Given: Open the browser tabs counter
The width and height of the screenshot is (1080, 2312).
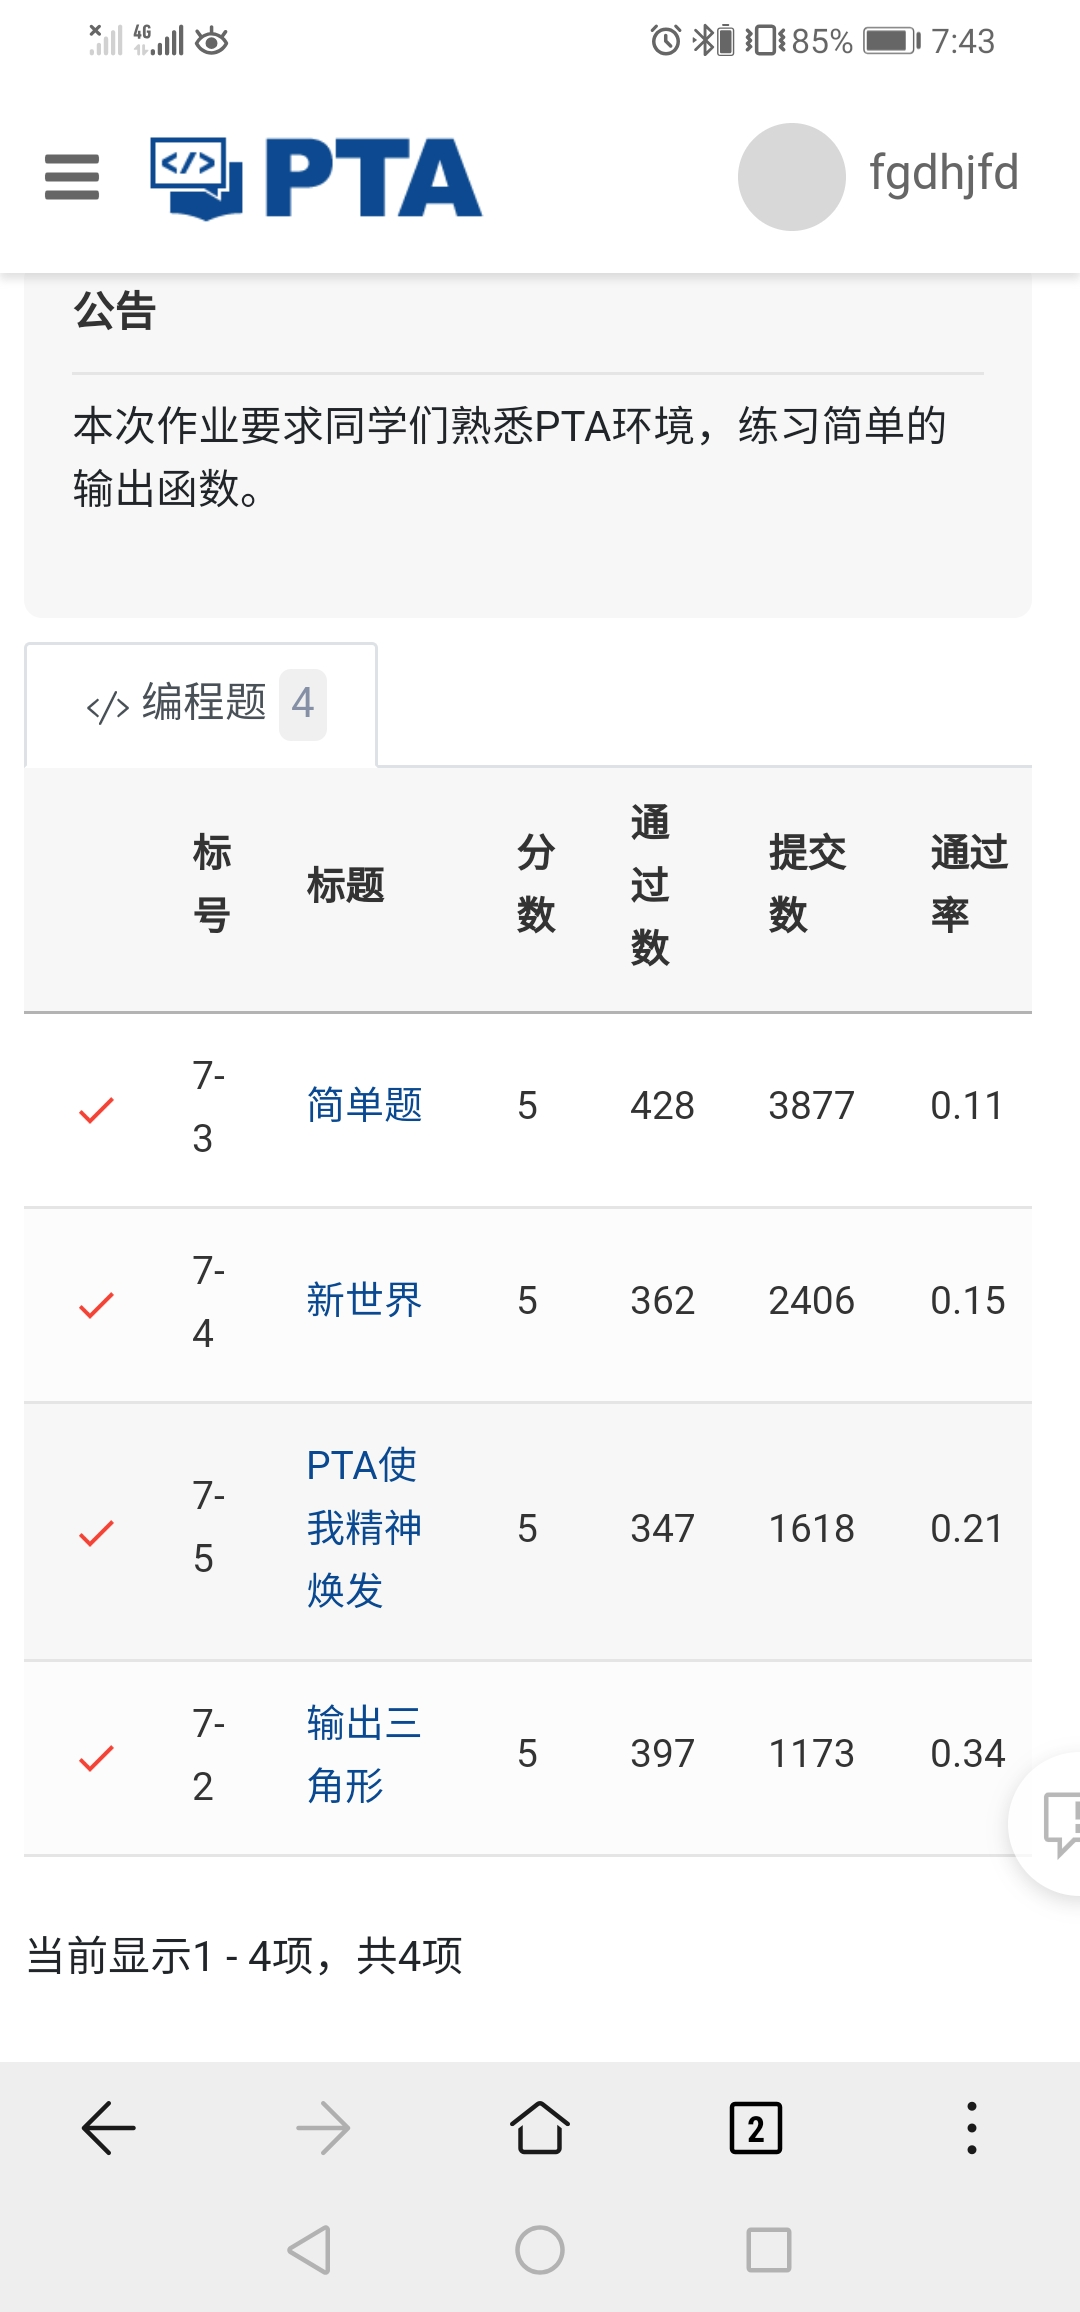Looking at the screenshot, I should [x=756, y=2128].
